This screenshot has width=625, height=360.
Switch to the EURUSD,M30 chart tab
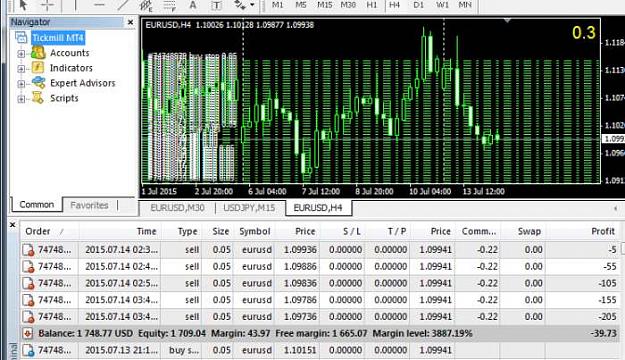177,208
